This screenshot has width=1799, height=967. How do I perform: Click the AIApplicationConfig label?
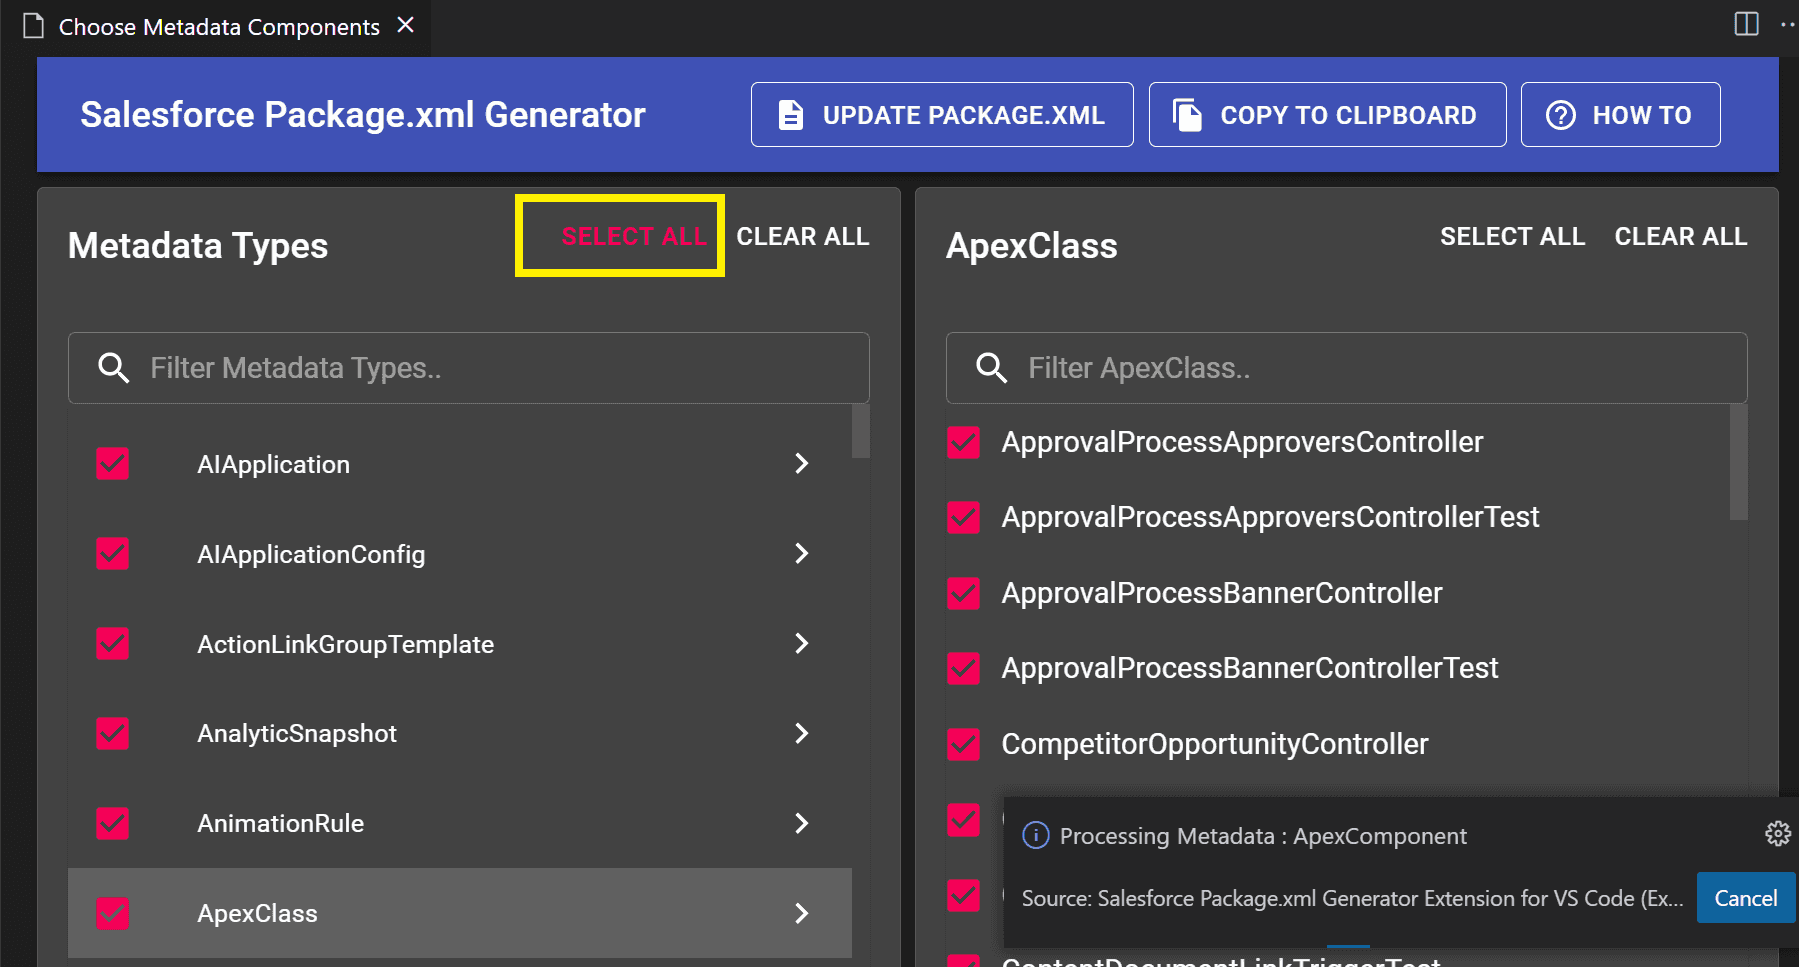tap(311, 554)
